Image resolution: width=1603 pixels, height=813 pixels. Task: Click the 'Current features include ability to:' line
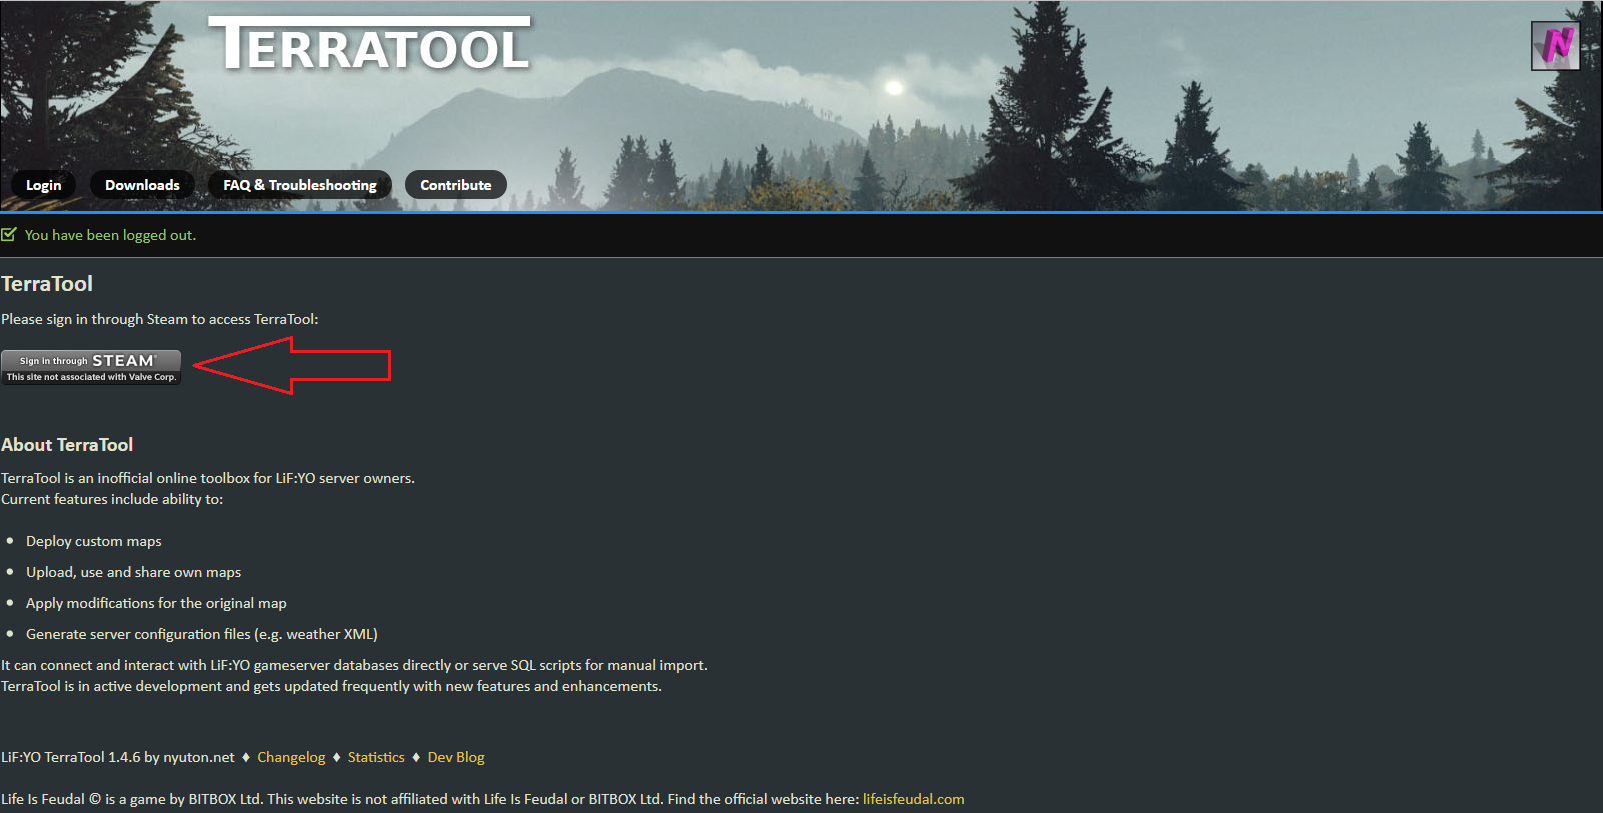(x=112, y=499)
